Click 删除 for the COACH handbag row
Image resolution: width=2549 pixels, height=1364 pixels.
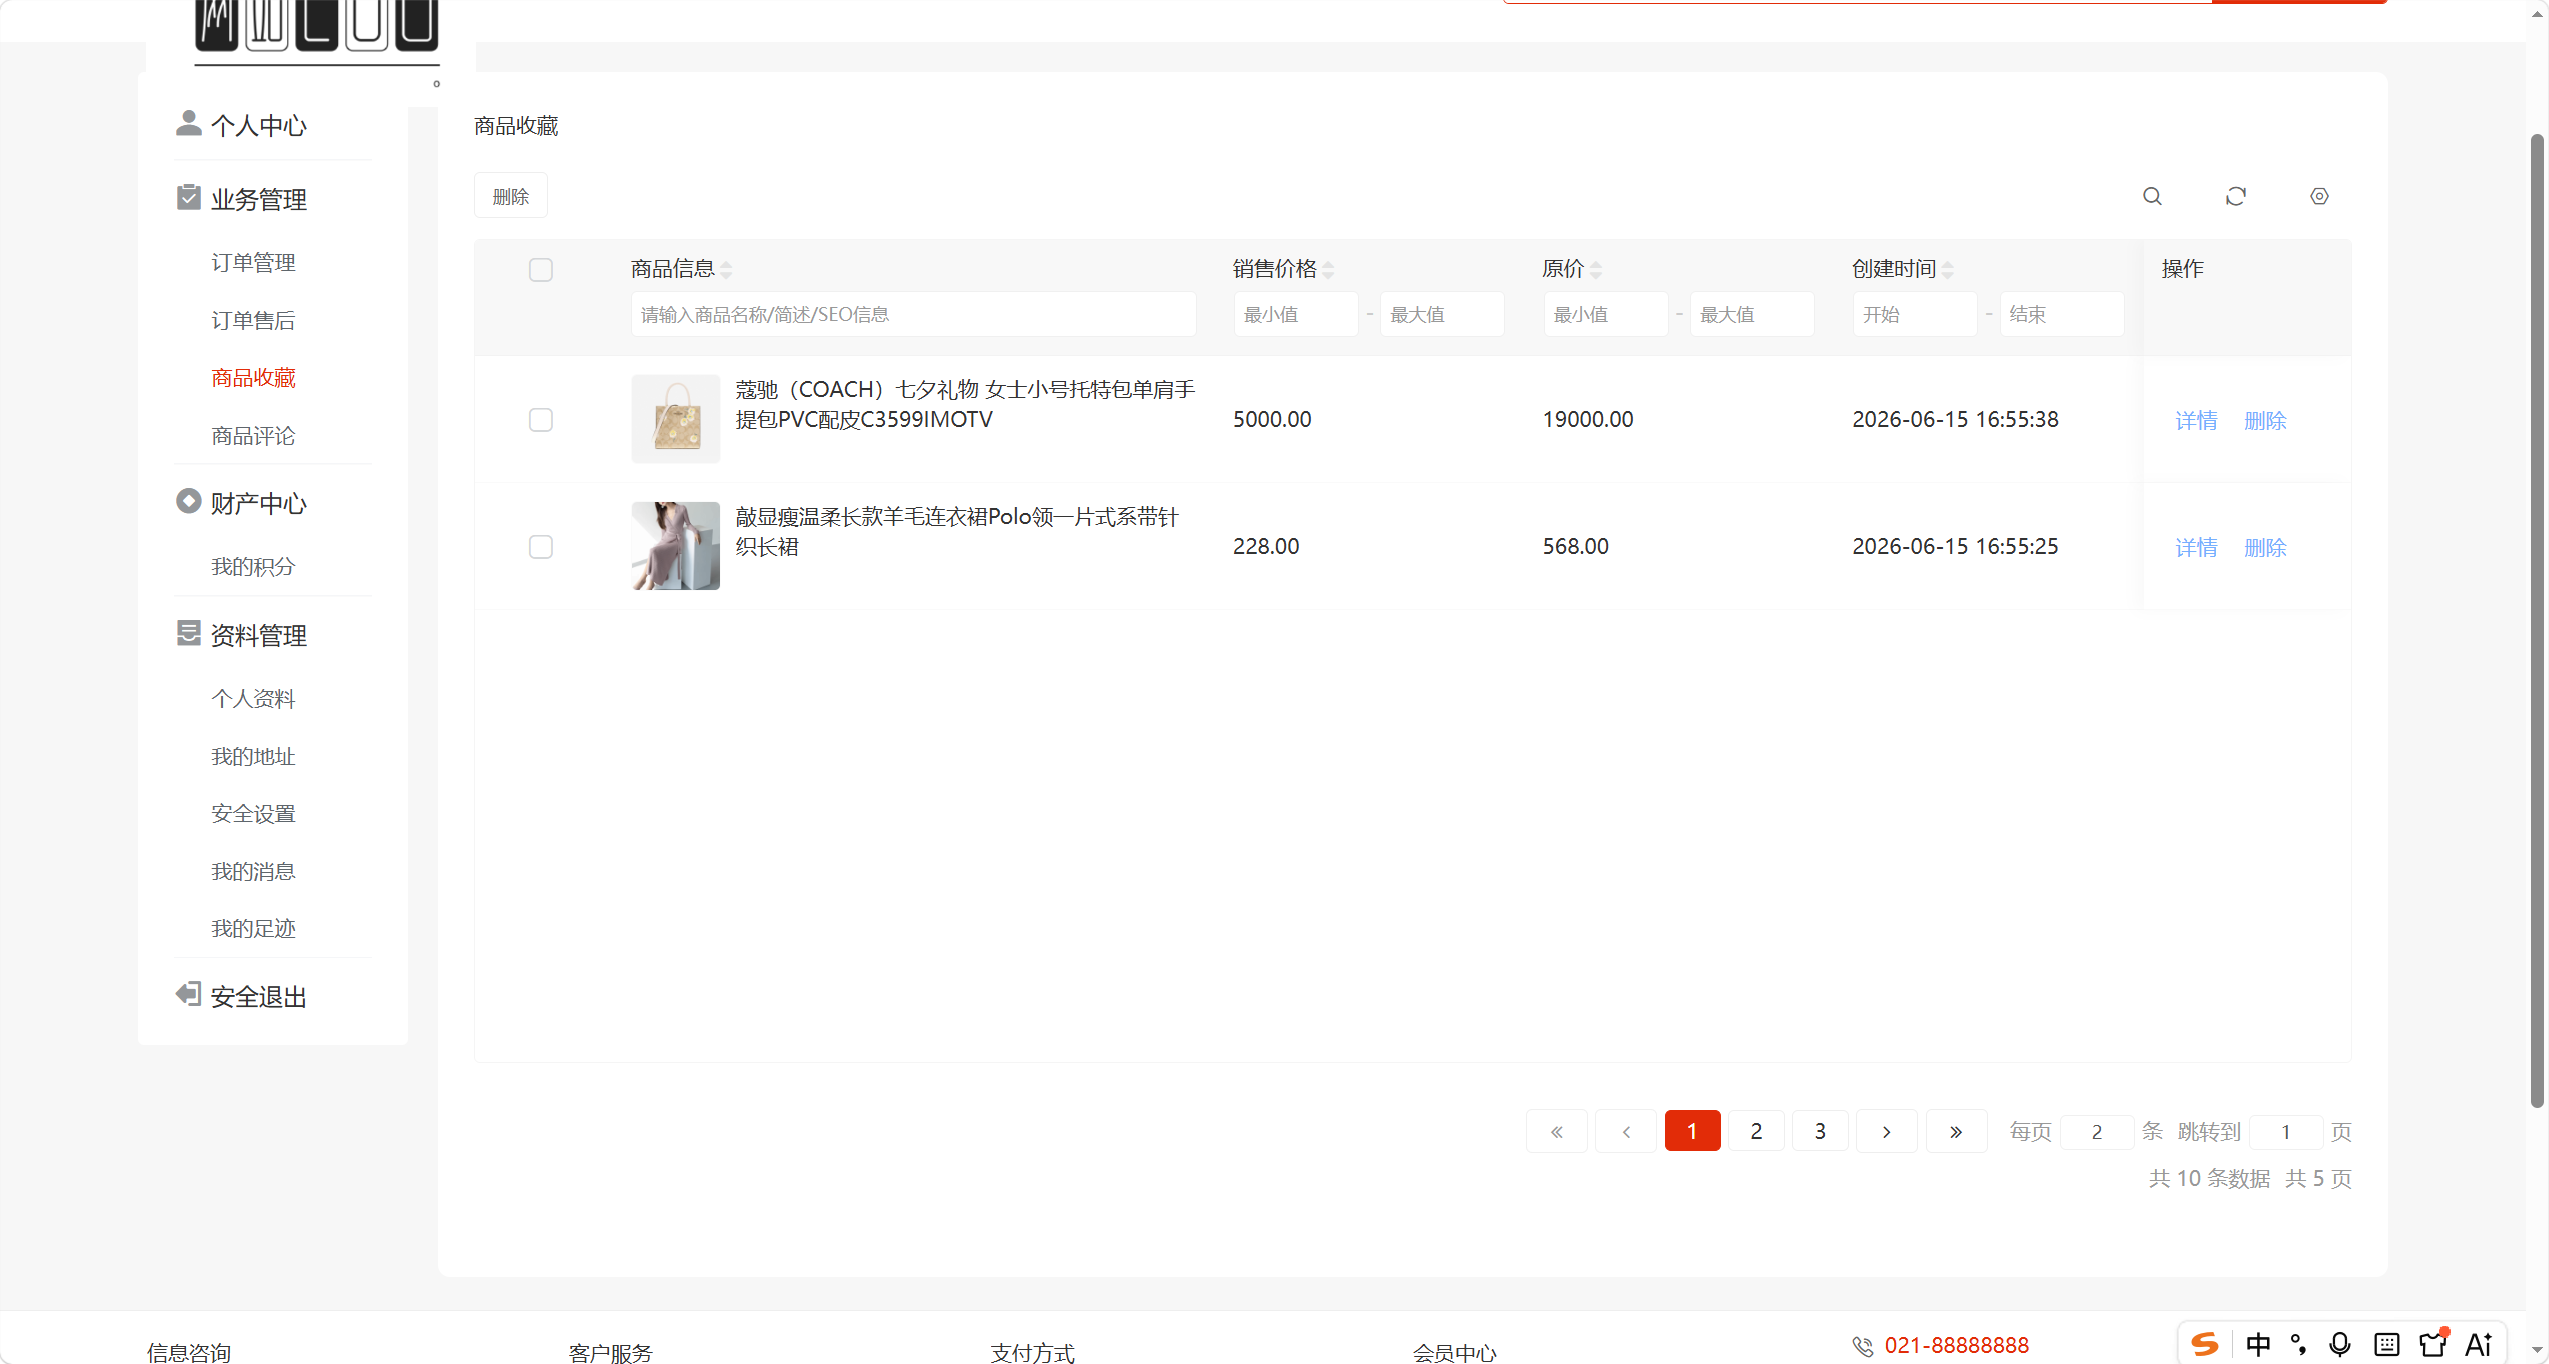click(2265, 420)
